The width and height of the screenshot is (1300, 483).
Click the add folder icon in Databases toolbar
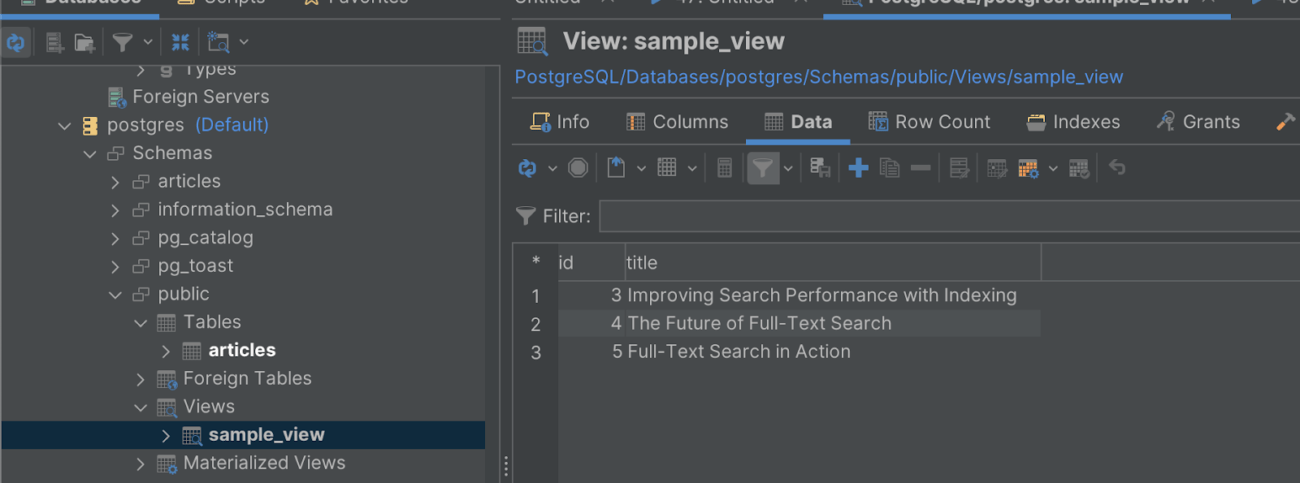85,42
